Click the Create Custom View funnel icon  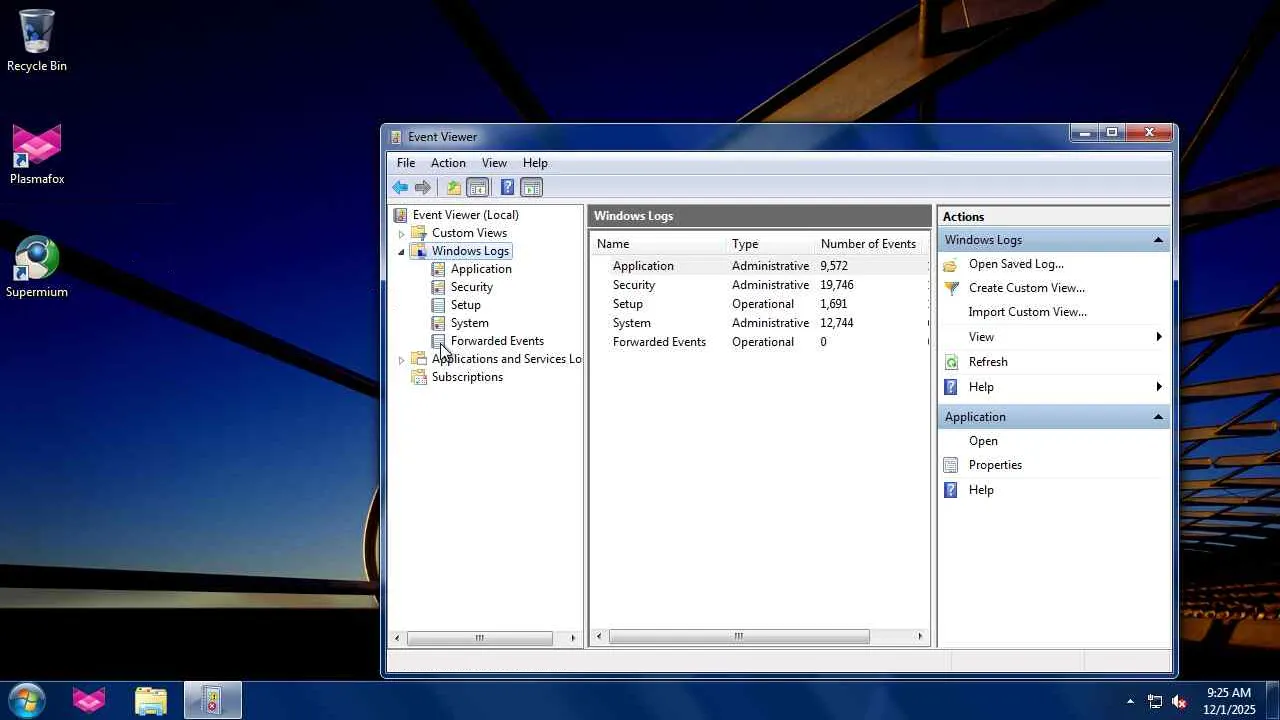pos(951,288)
